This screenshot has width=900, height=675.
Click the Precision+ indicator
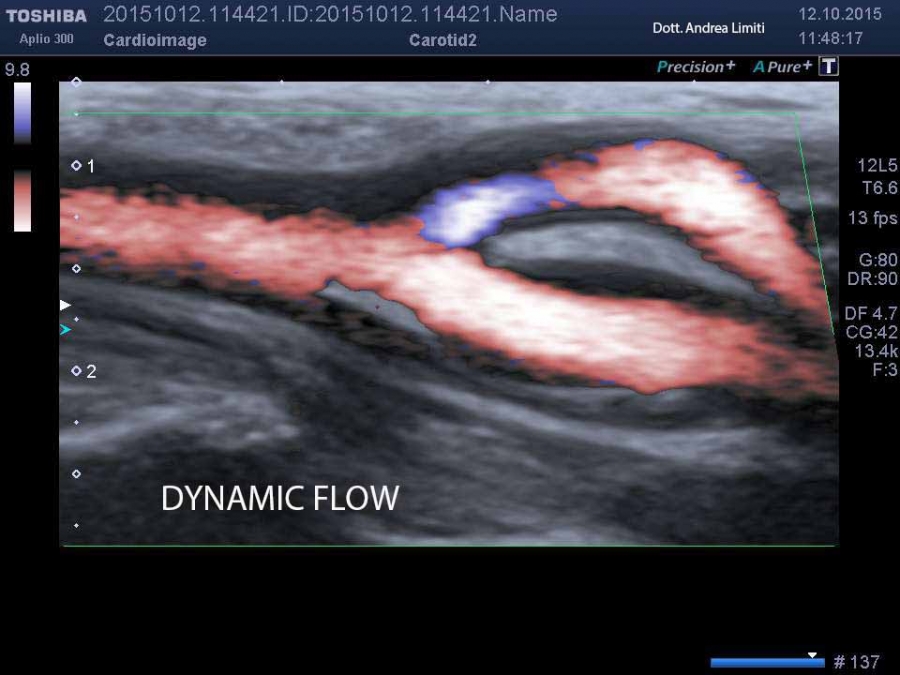pyautogui.click(x=695, y=67)
